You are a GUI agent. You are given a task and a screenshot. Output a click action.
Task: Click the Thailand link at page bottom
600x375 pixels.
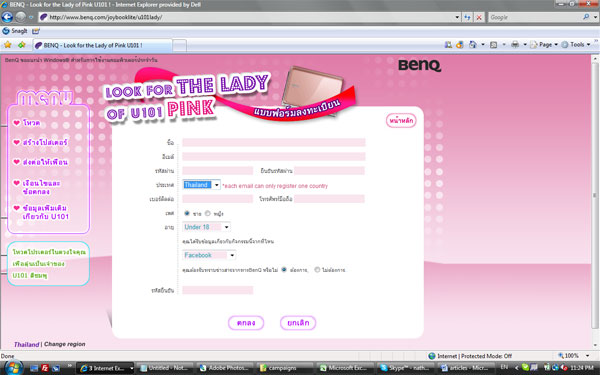coord(26,344)
